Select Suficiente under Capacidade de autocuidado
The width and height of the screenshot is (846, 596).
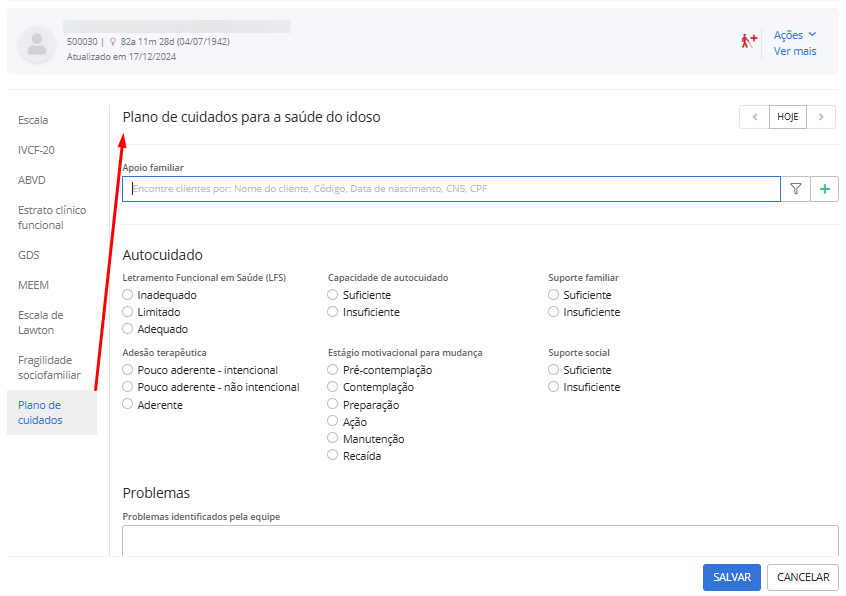(x=332, y=294)
